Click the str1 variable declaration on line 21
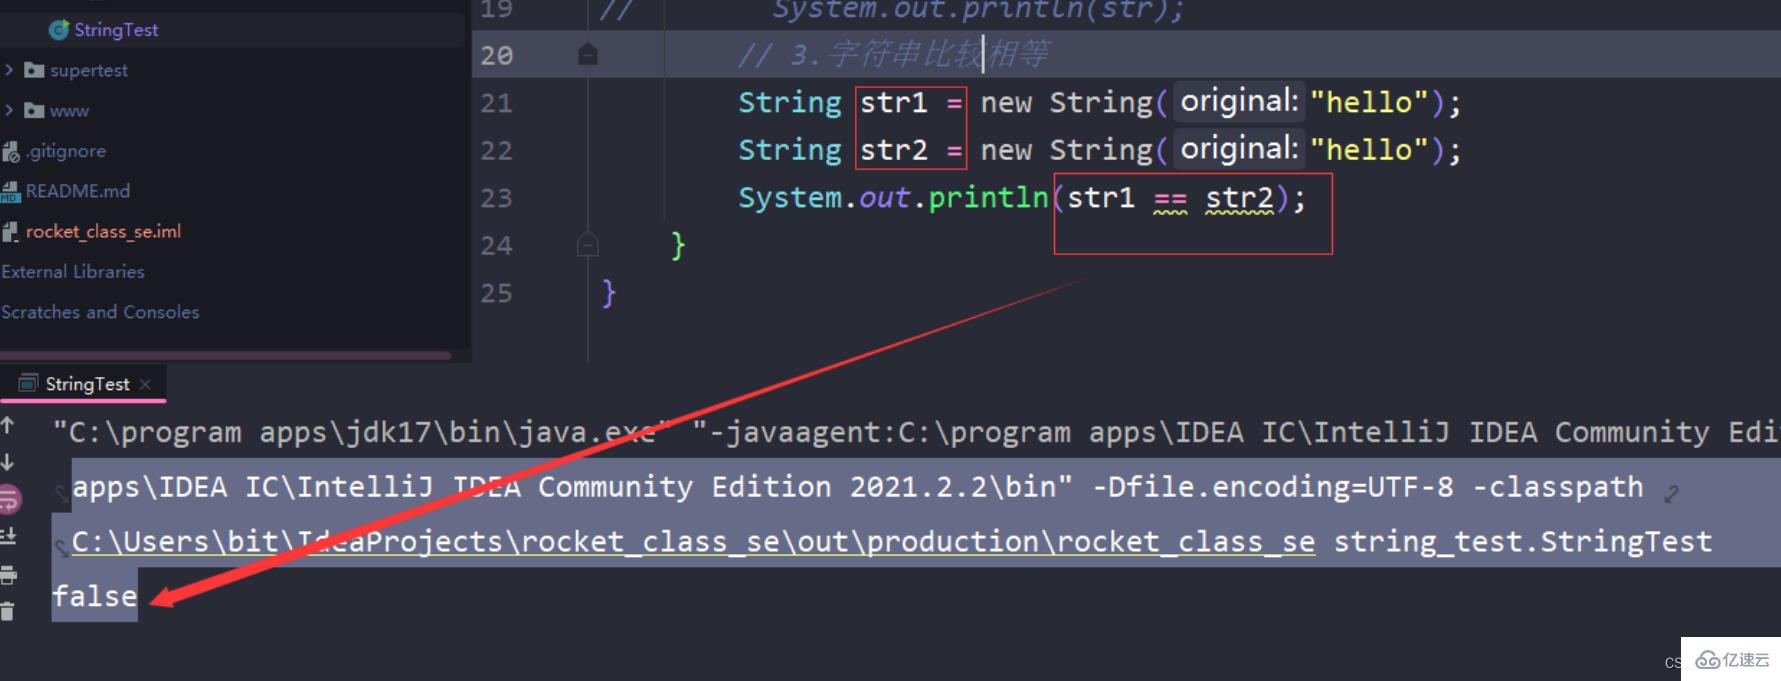Viewport: 1781px width, 681px height. click(x=894, y=102)
